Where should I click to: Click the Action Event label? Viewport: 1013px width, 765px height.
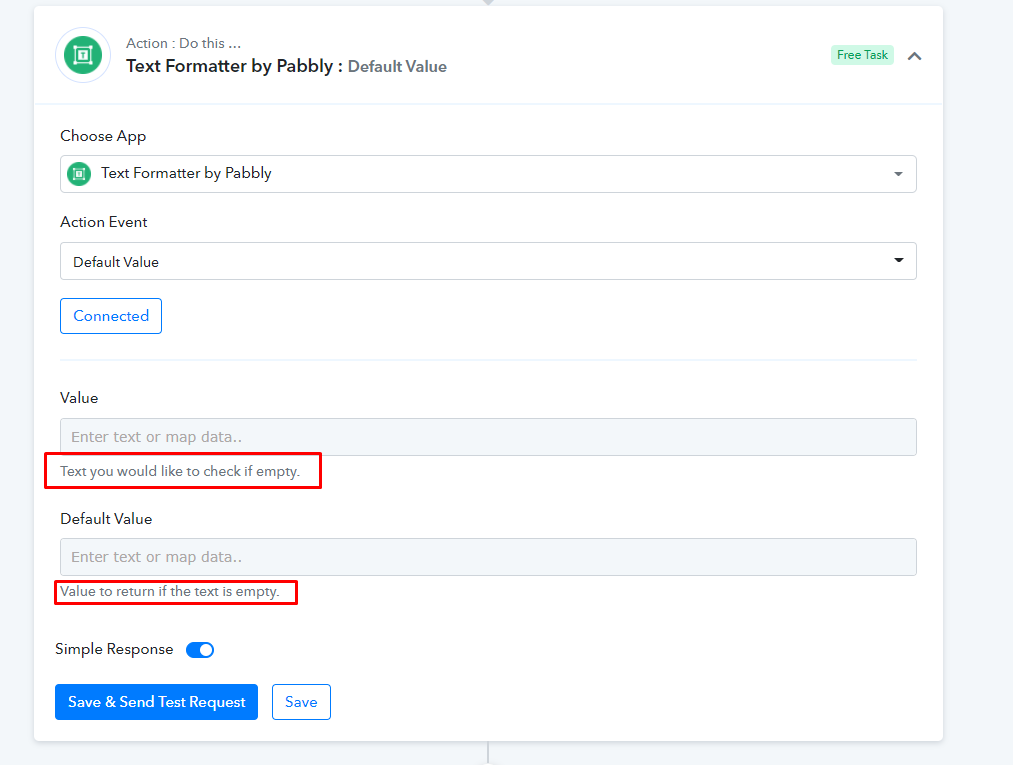click(x=103, y=222)
